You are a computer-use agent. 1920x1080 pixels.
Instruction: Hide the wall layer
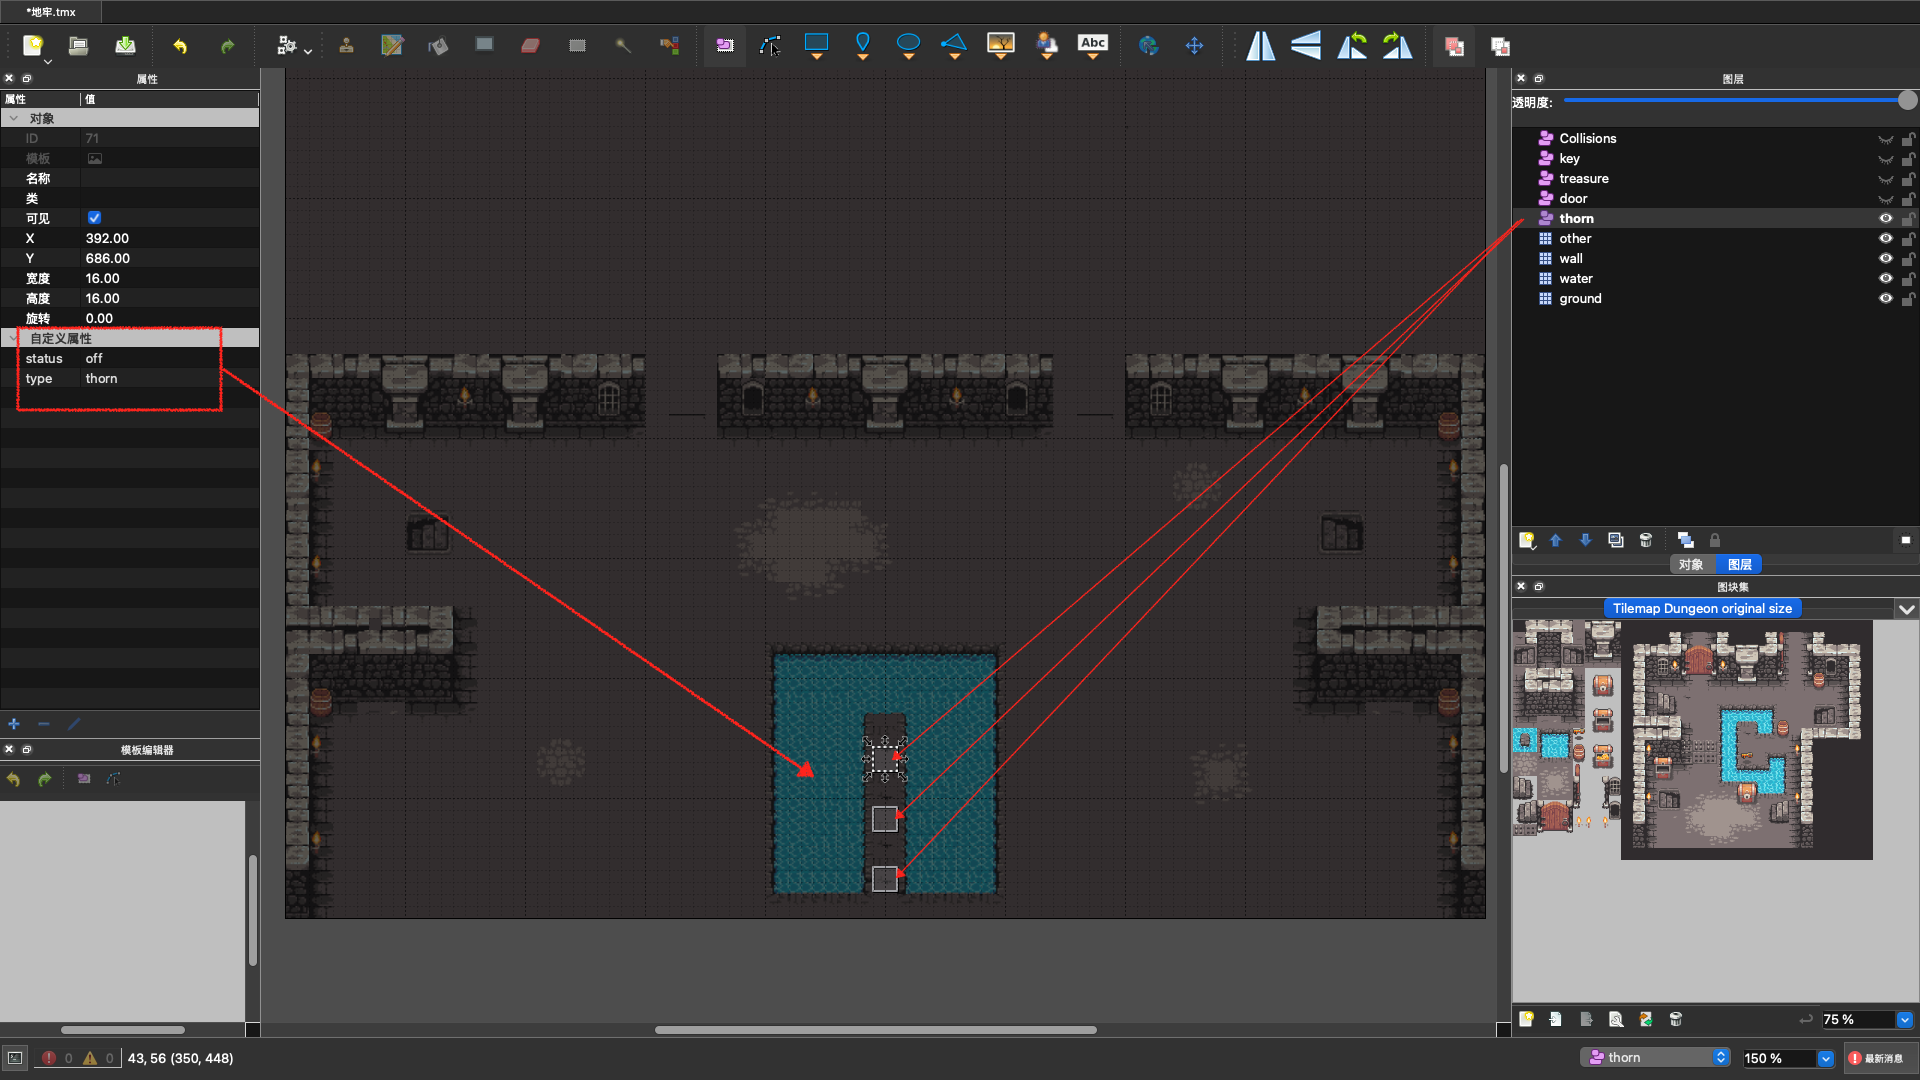click(x=1885, y=258)
